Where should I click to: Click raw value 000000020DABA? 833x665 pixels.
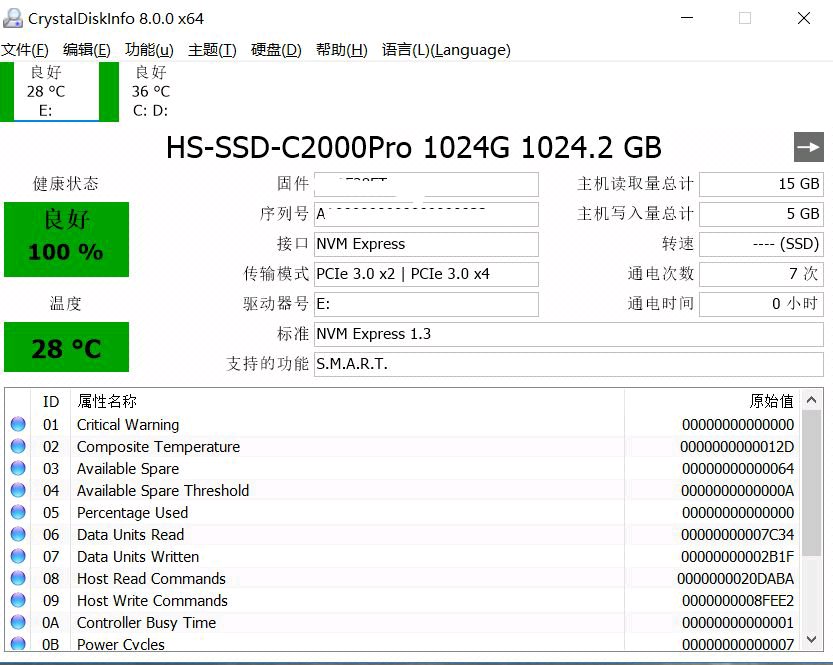pos(736,578)
